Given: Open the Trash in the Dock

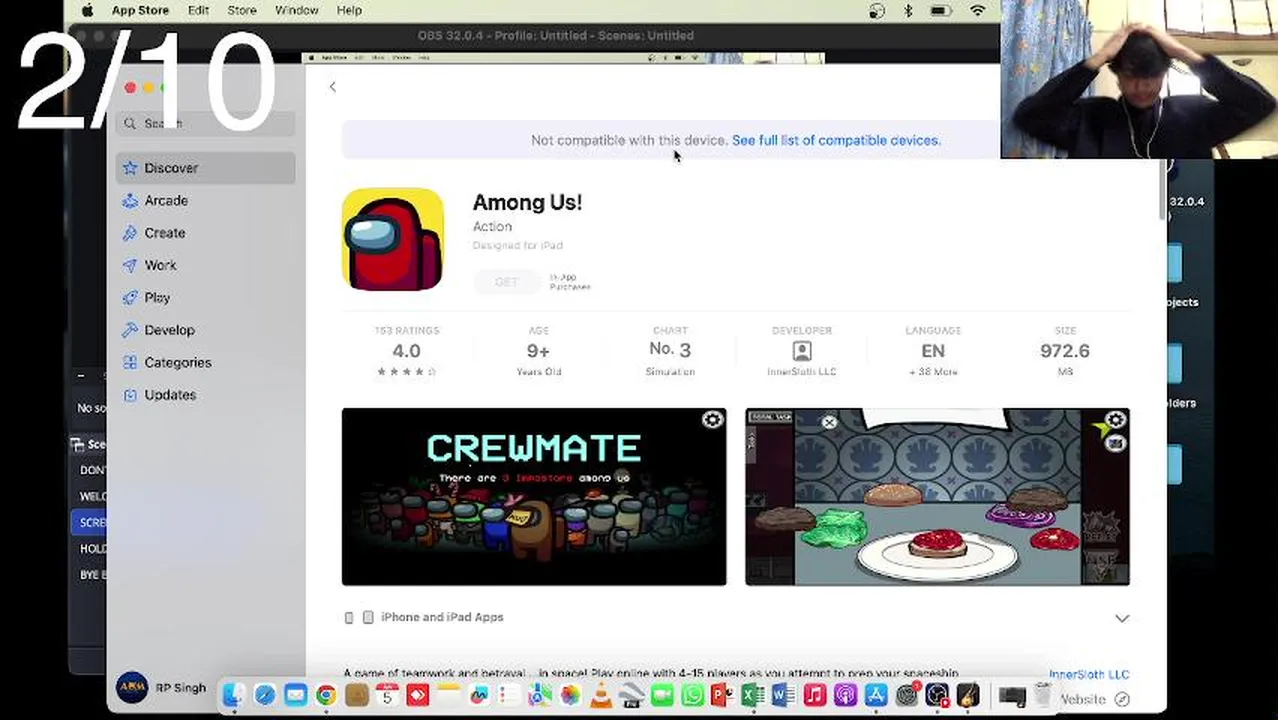Looking at the screenshot, I should point(1041,695).
